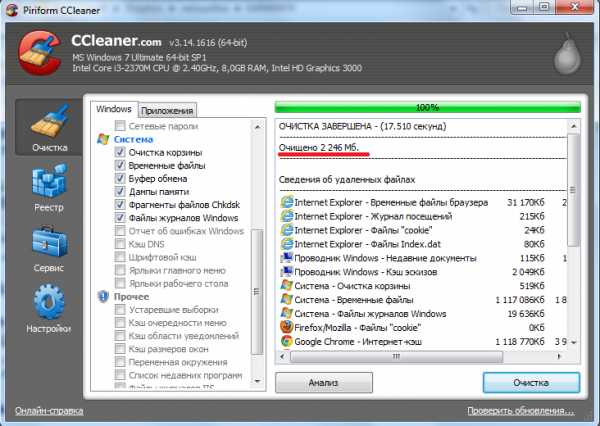Select Firefox/Mozilla - Файлы cookie row text

[357, 328]
